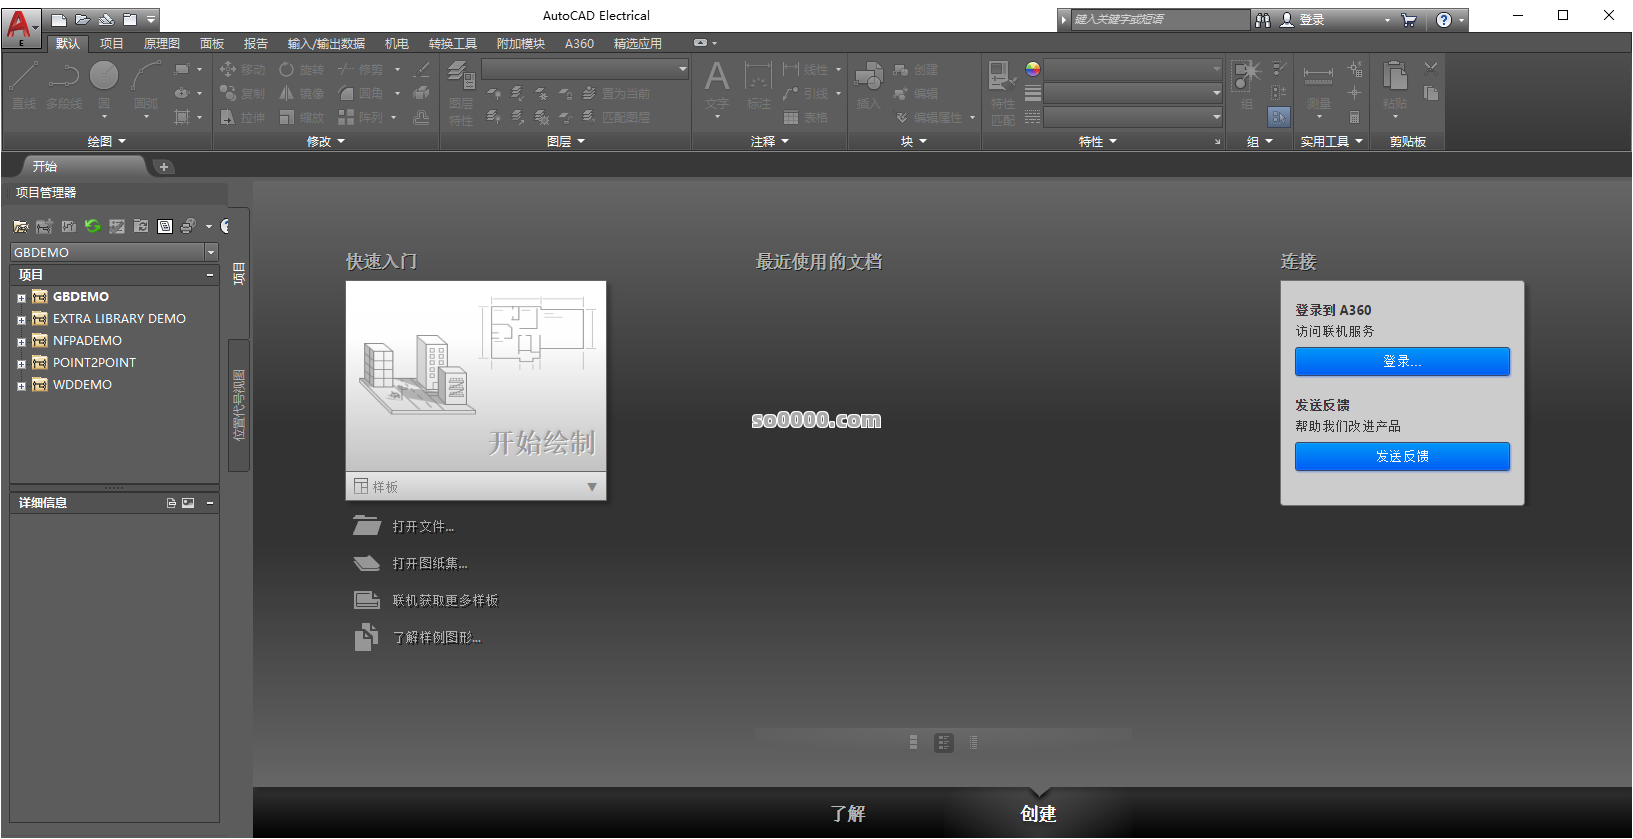Open the Autodesk store cart icon
This screenshot has width=1633, height=839.
point(1409,20)
